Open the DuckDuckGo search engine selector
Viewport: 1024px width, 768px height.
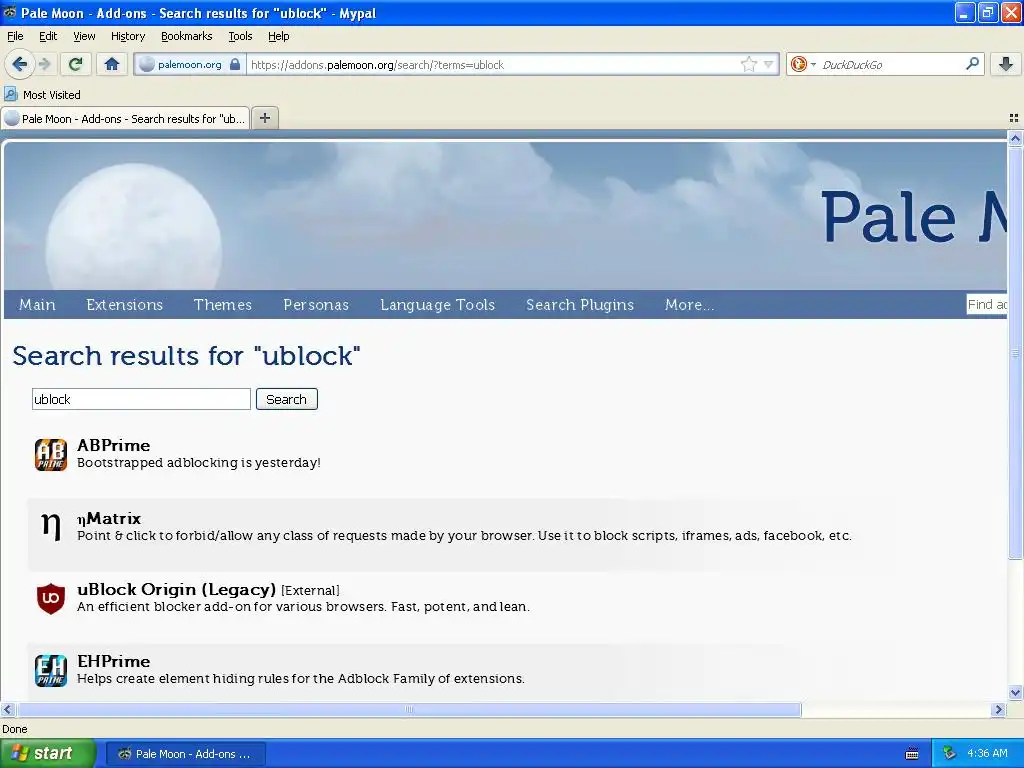(x=803, y=64)
